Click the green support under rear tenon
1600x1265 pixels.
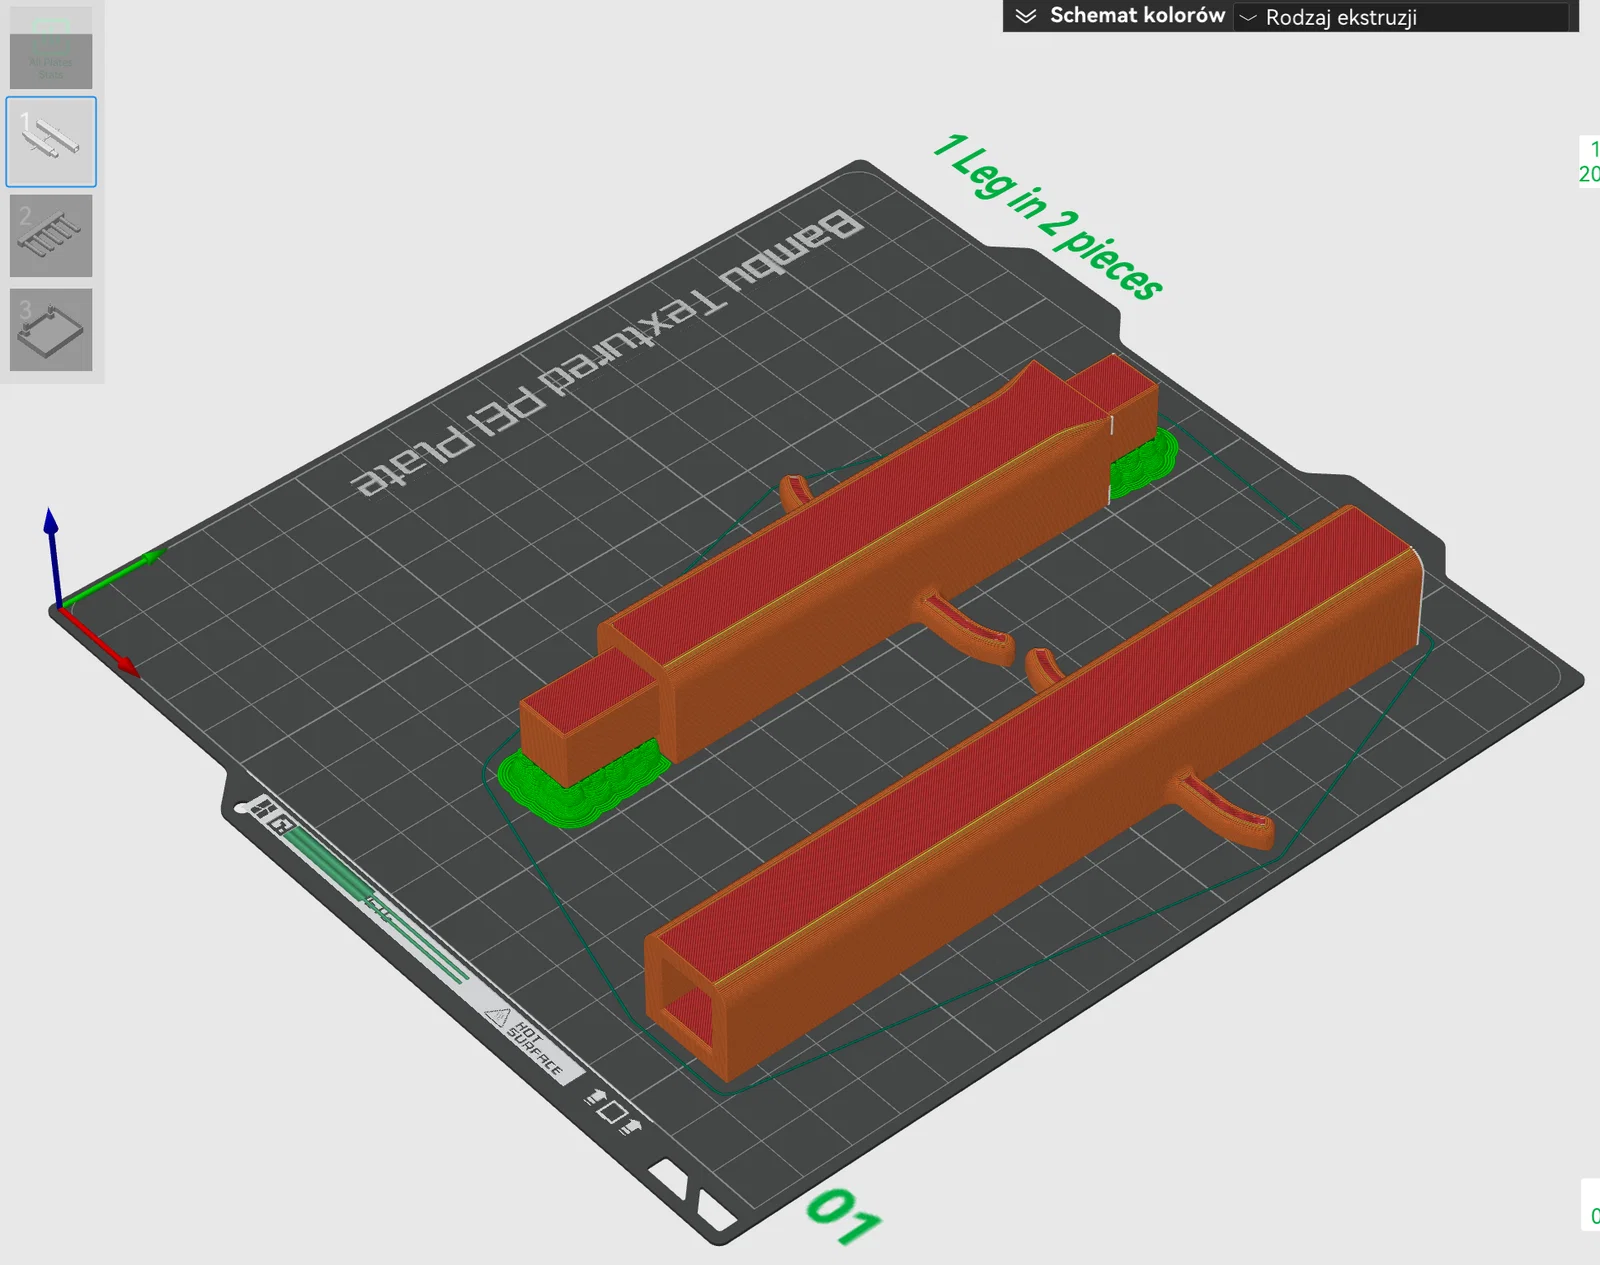tap(1143, 463)
